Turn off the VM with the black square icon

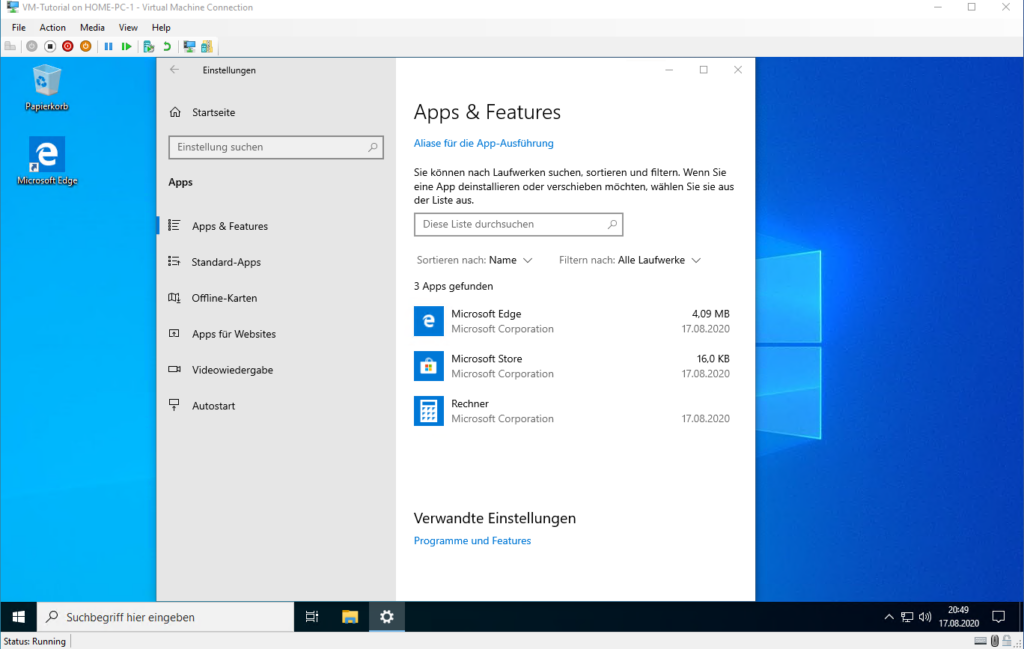[x=50, y=46]
